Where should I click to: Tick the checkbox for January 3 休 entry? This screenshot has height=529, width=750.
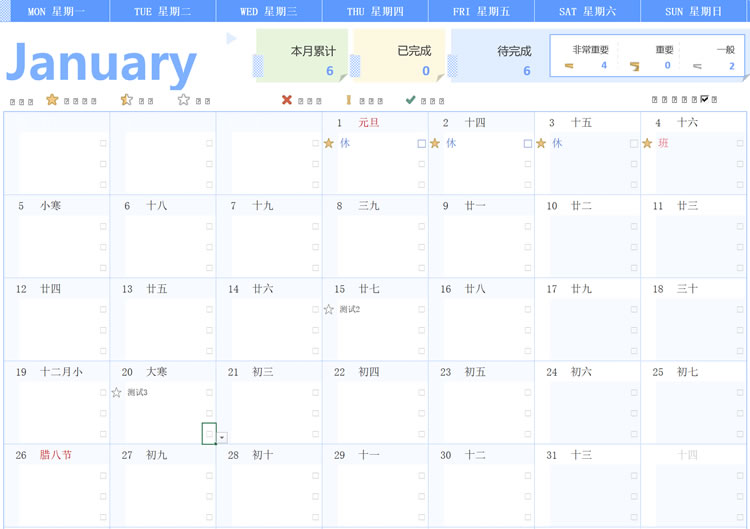pyautogui.click(x=634, y=143)
